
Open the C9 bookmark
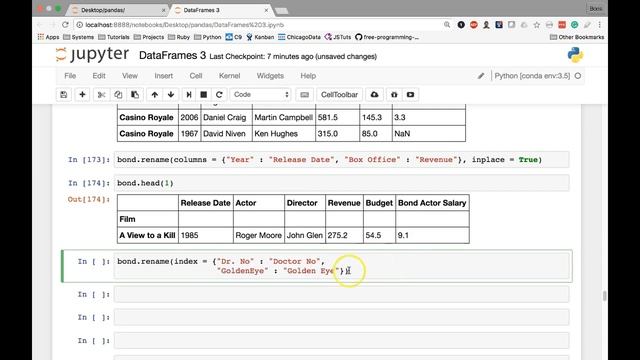click(x=234, y=37)
